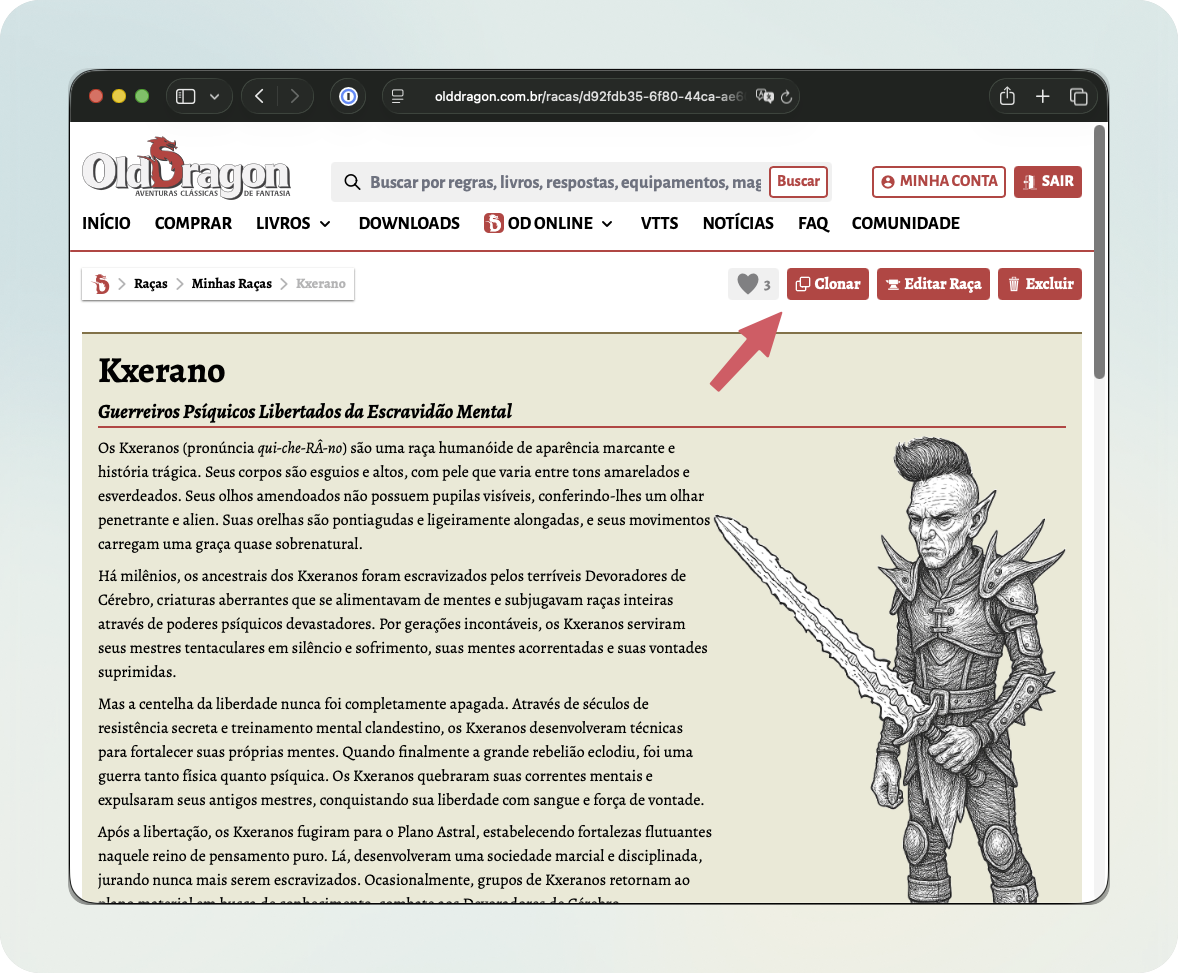Expand the LIVROS dropdown menu
1178x973 pixels.
pos(293,223)
